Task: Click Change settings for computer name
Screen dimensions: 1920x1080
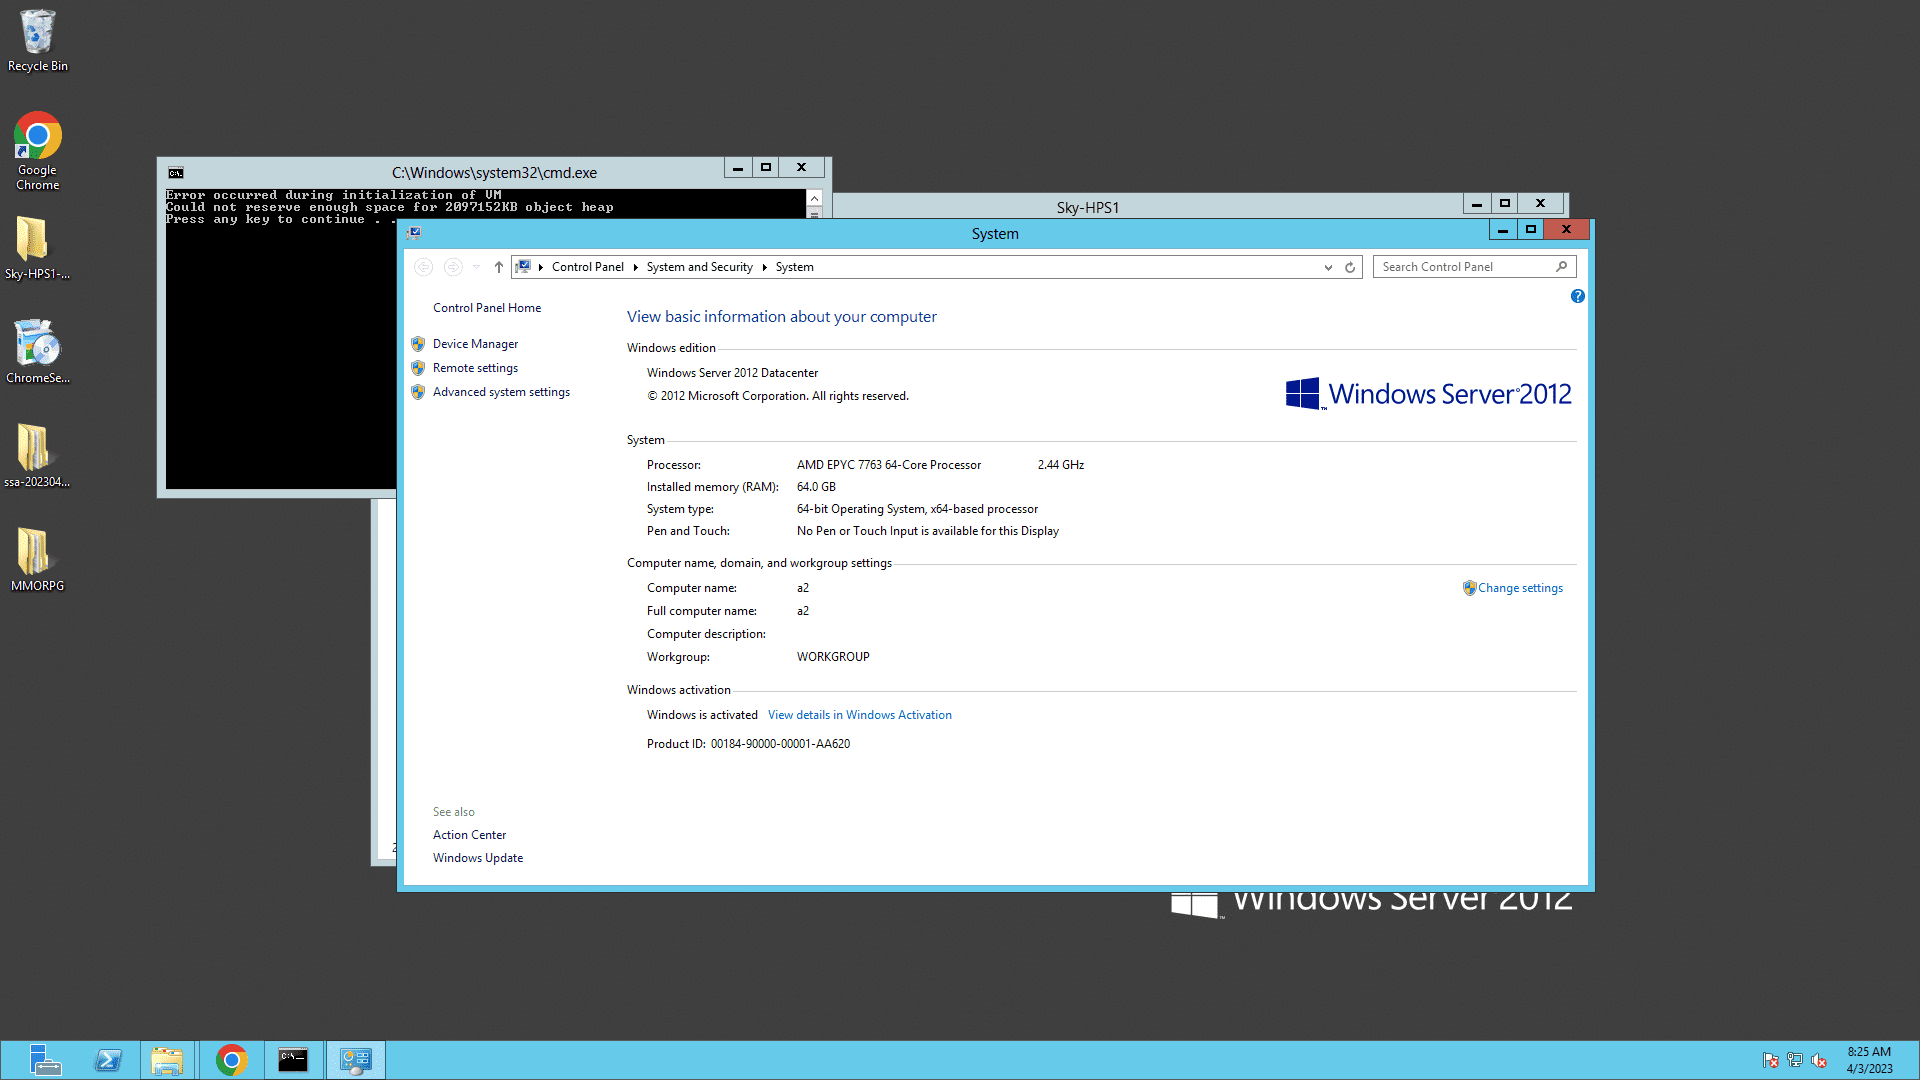Action: click(x=1520, y=588)
